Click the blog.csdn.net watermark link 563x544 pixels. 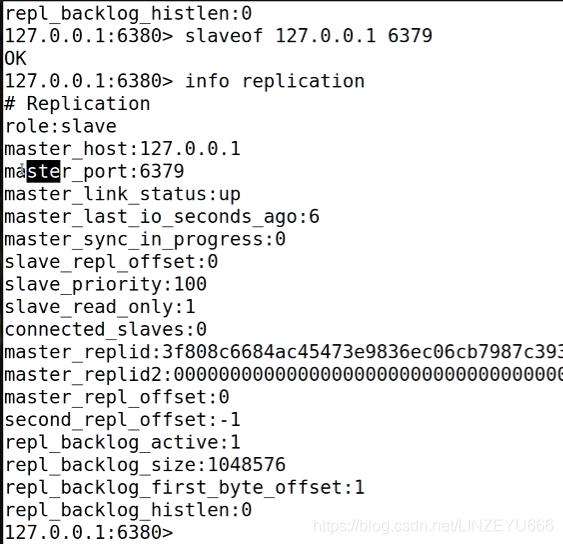(x=433, y=526)
